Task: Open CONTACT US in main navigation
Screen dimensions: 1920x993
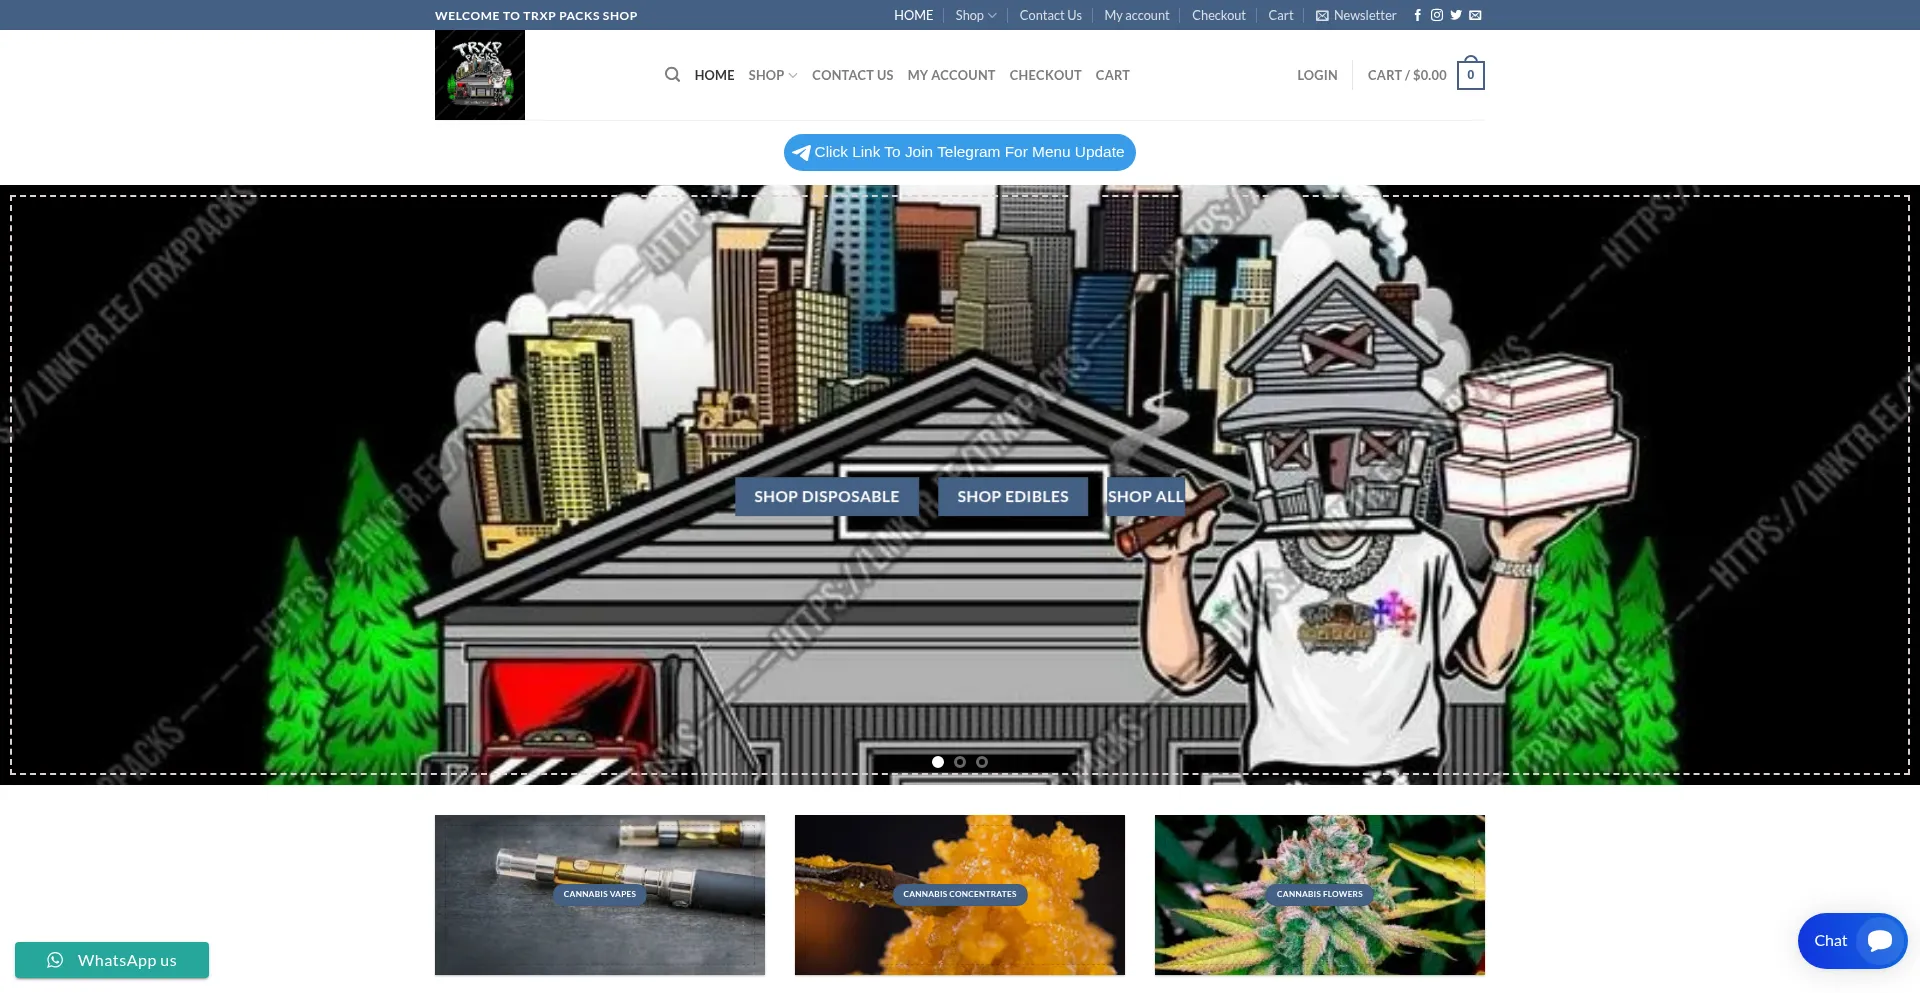Action: 852,75
